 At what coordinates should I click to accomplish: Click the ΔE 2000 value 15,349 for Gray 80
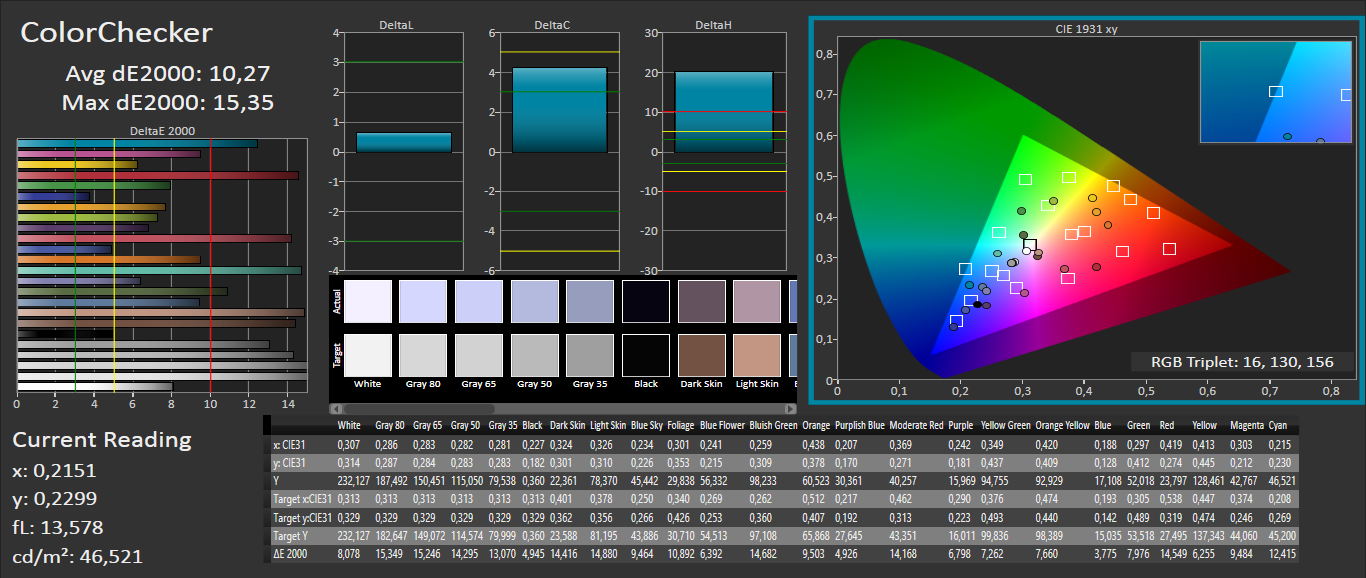(390, 552)
